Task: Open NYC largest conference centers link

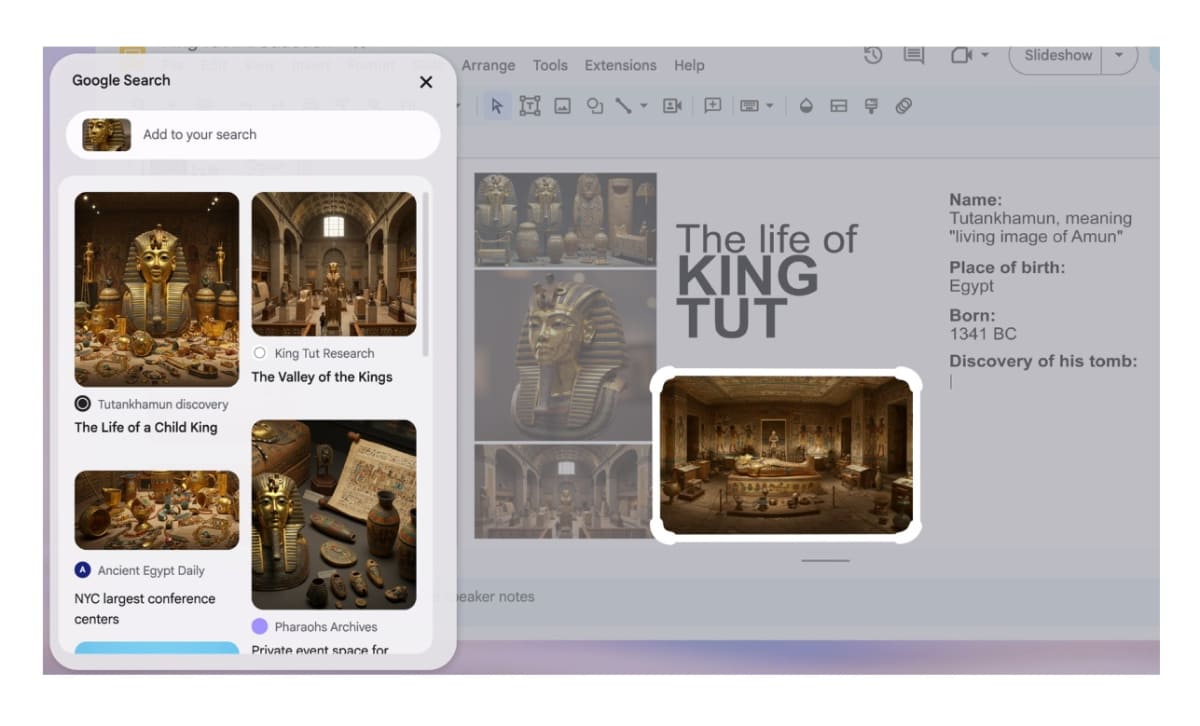Action: click(x=145, y=609)
